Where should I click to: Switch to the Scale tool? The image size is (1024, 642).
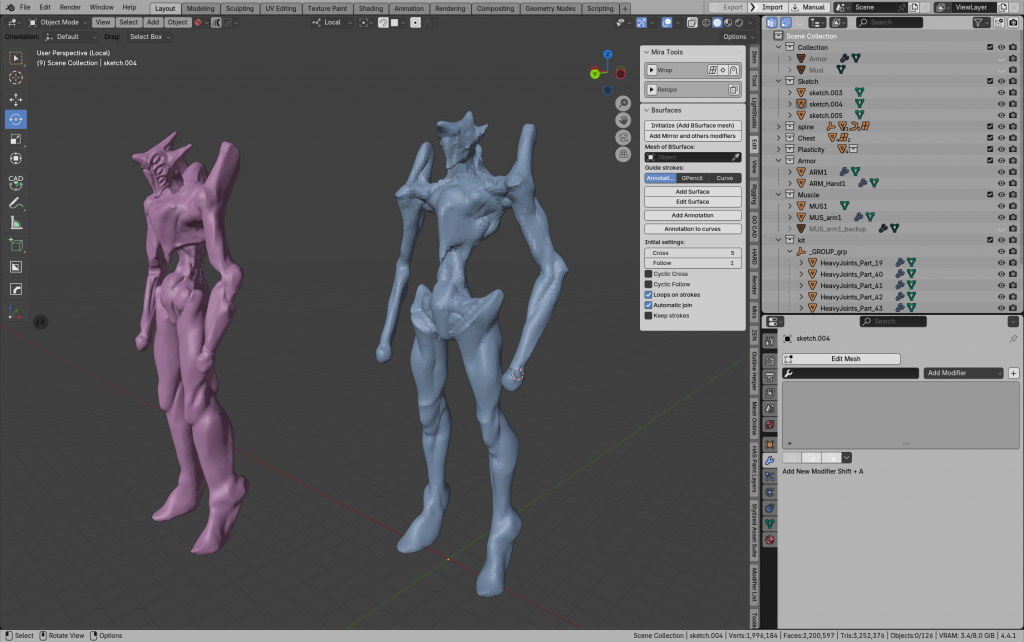[x=16, y=139]
